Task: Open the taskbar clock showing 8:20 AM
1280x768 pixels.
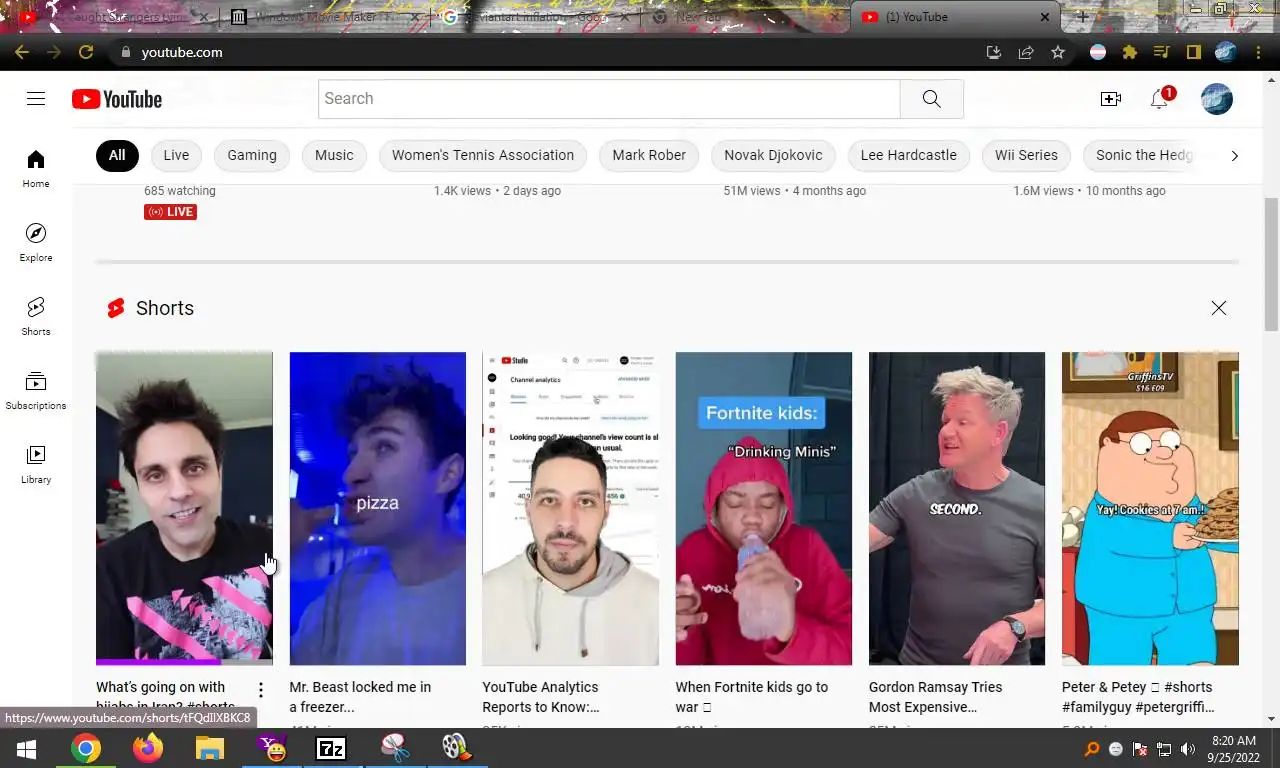Action: tap(1232, 748)
